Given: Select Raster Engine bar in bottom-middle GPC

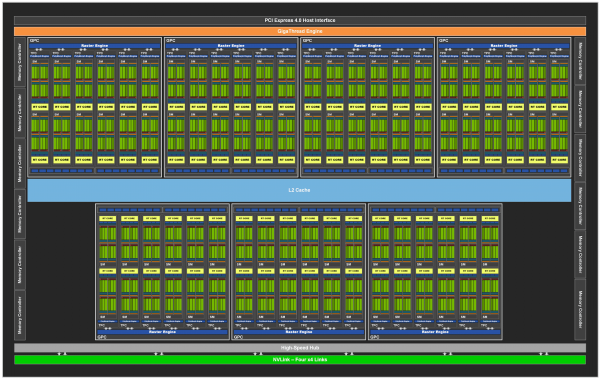Looking at the screenshot, I should point(299,332).
